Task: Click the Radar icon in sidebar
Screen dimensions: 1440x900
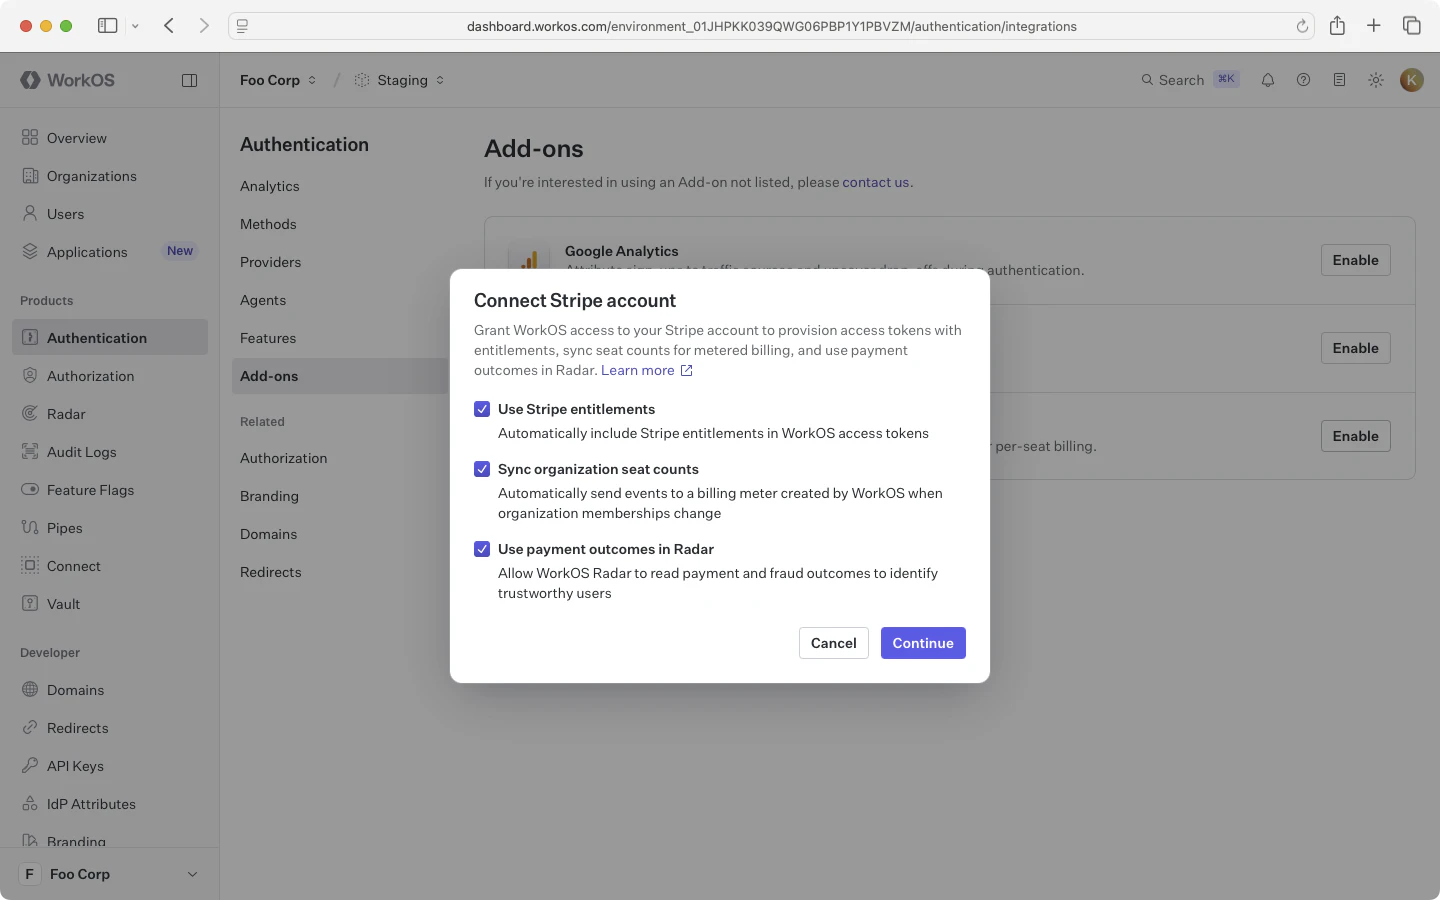Action: [x=30, y=414]
